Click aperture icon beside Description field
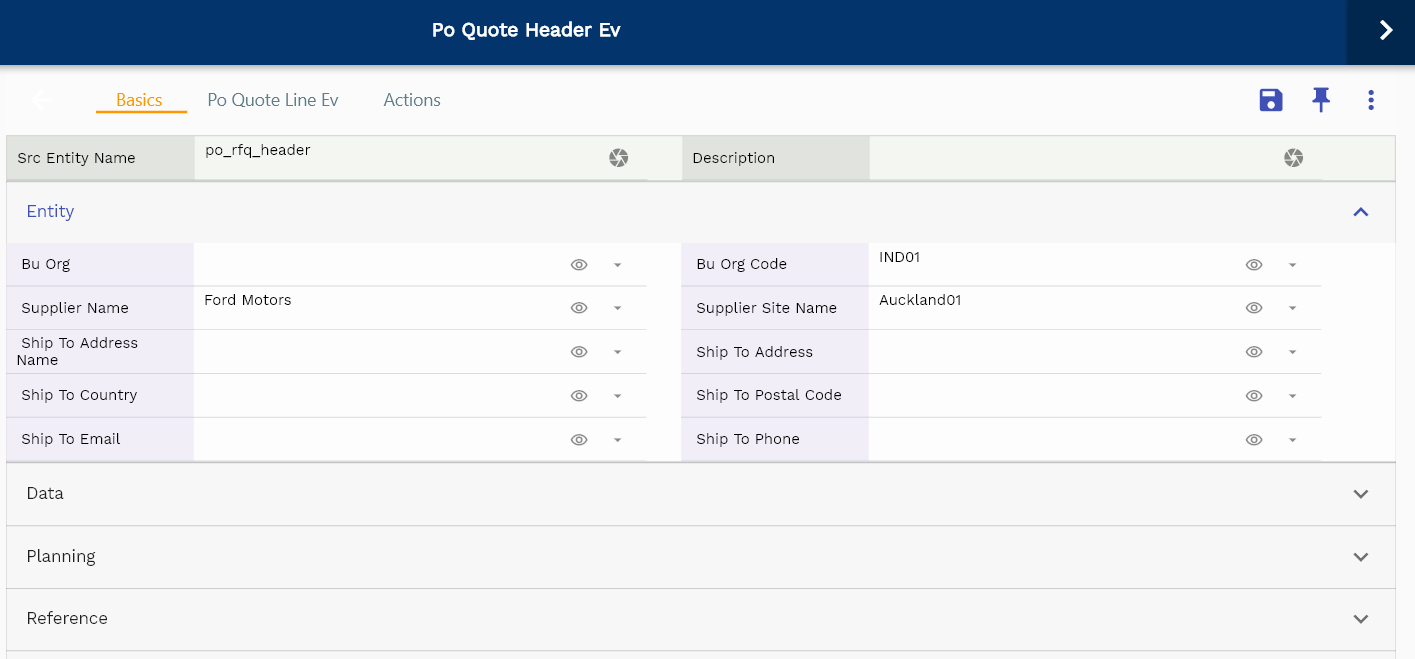 (x=1293, y=158)
